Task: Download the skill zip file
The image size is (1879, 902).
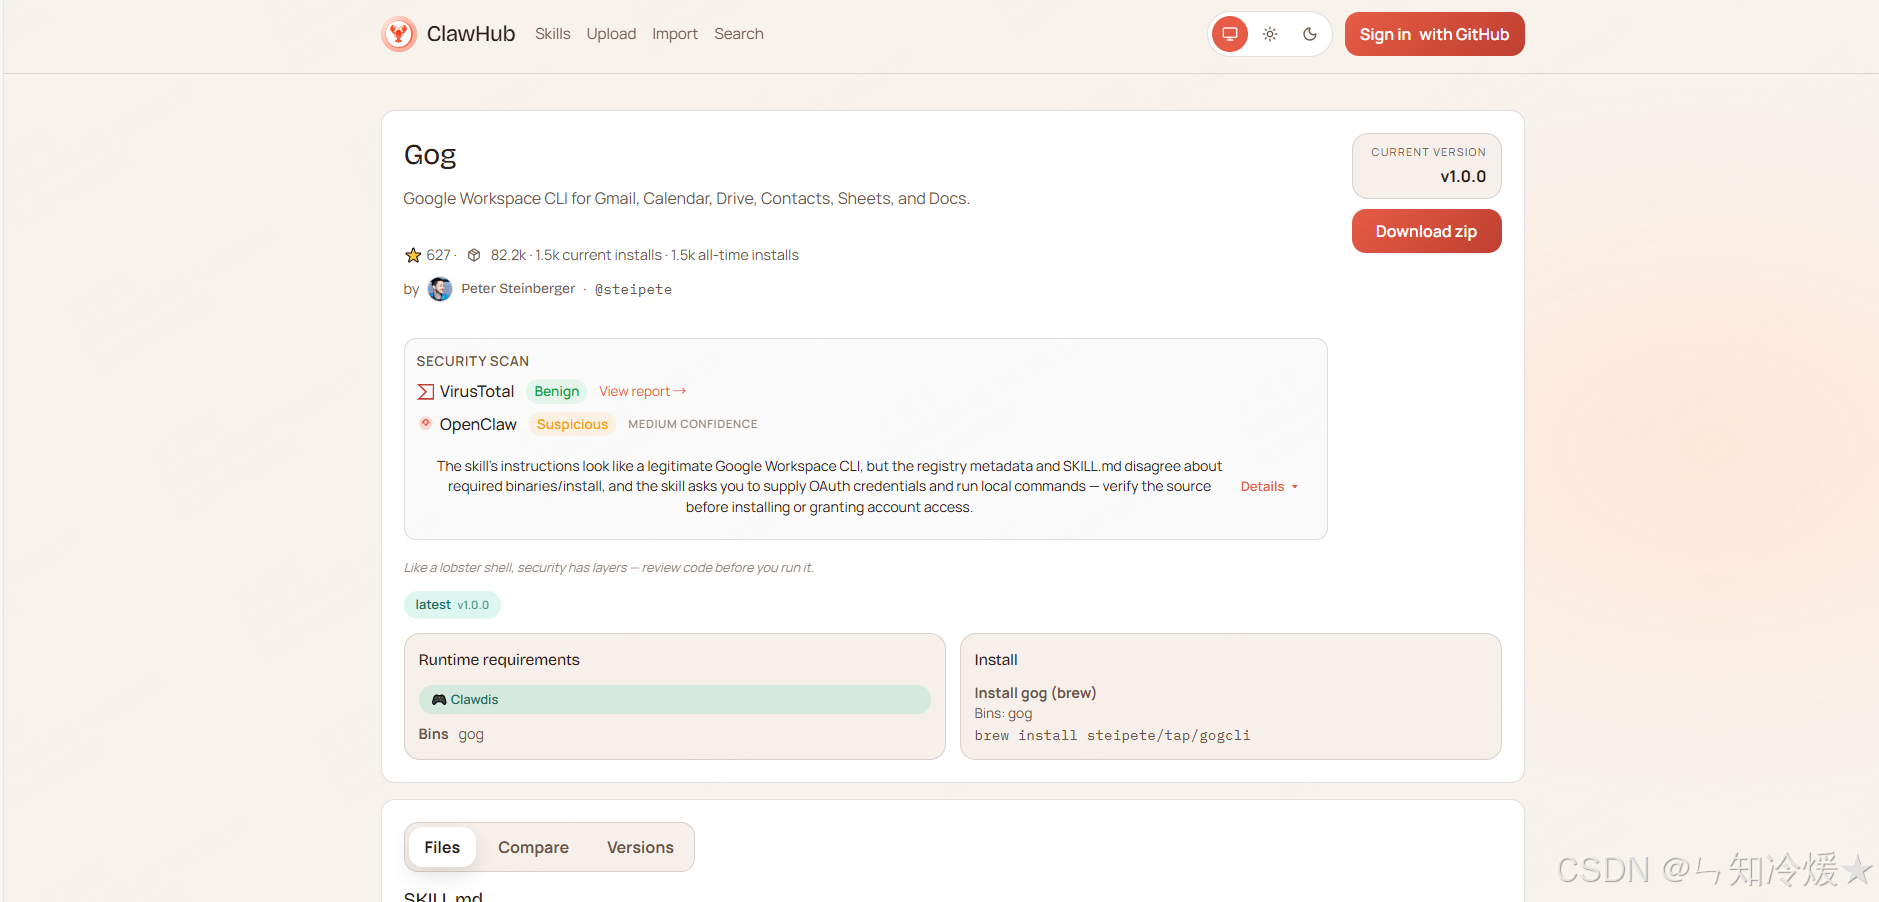Action: 1426,231
